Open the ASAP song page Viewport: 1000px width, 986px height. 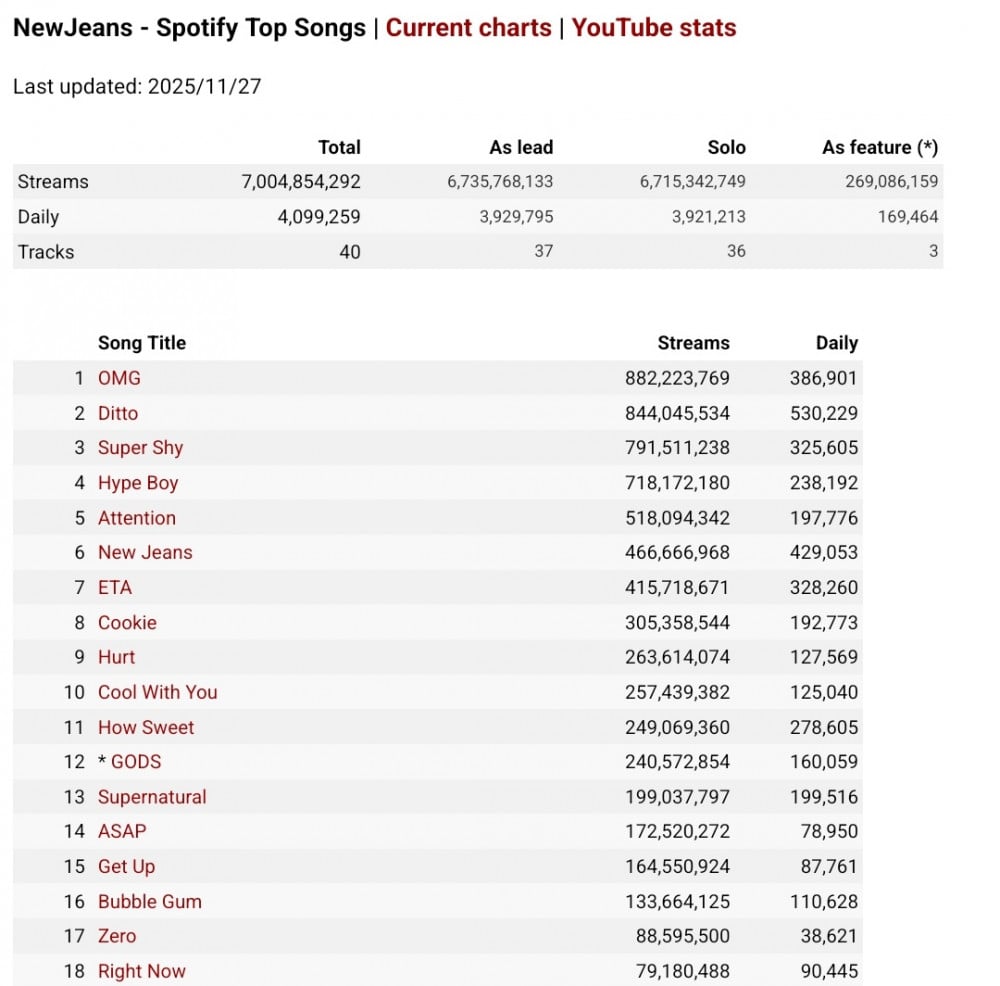click(x=122, y=831)
